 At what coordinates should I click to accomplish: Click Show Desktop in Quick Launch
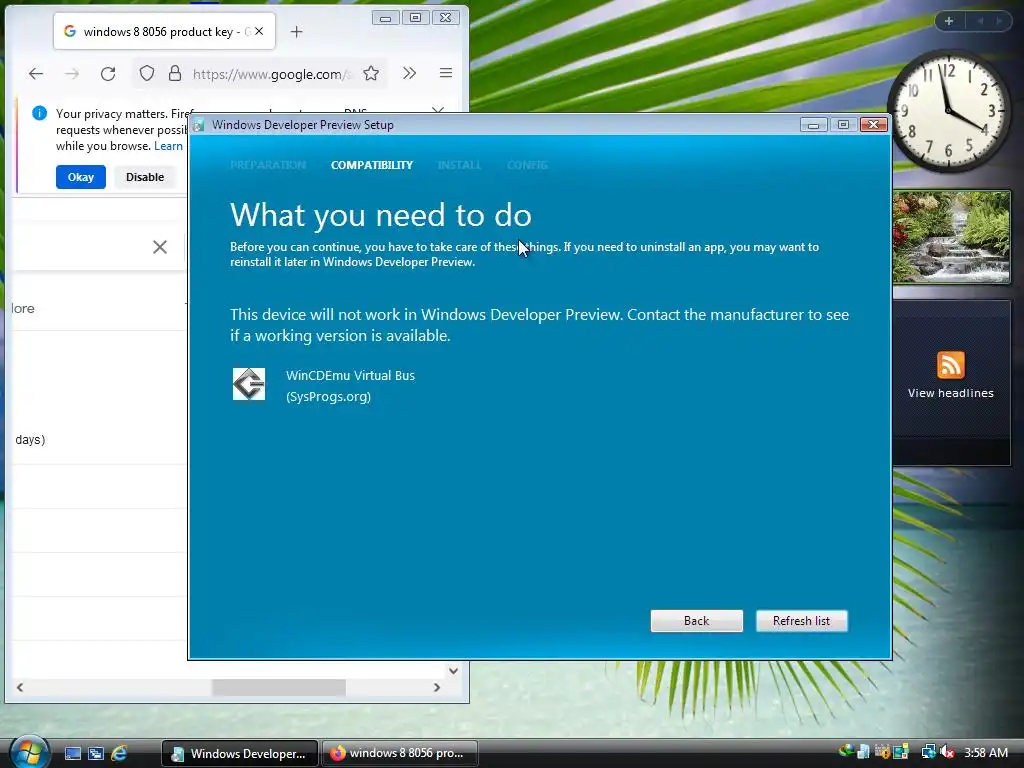72,754
